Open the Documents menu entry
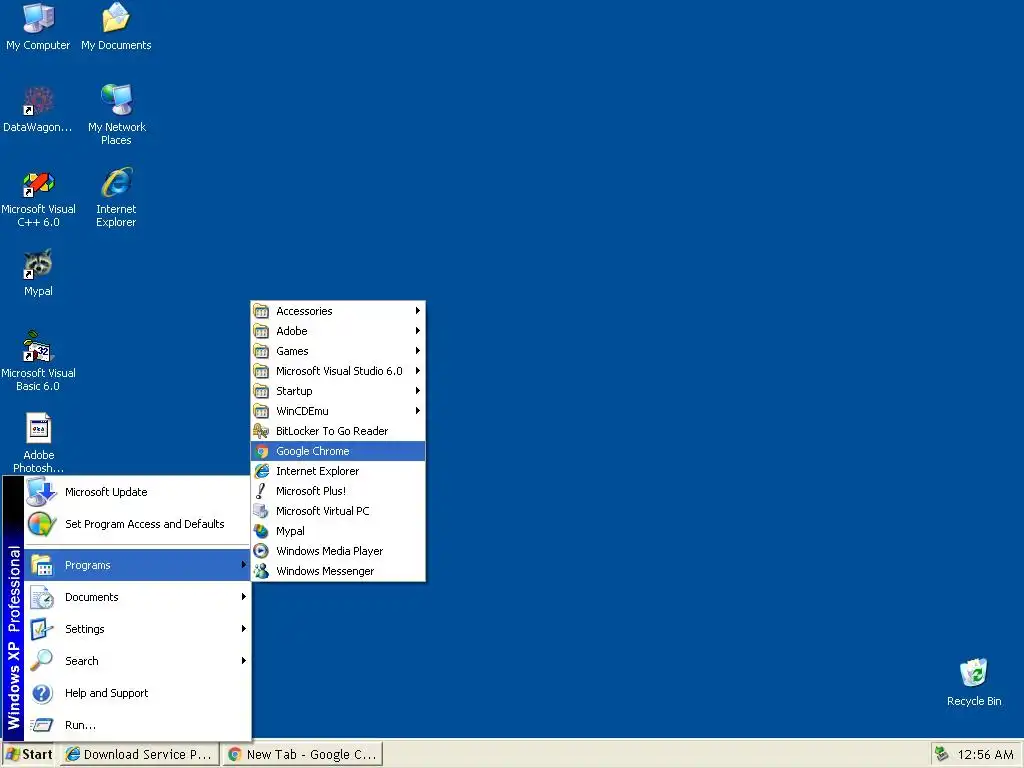The height and width of the screenshot is (768, 1024). 137,597
